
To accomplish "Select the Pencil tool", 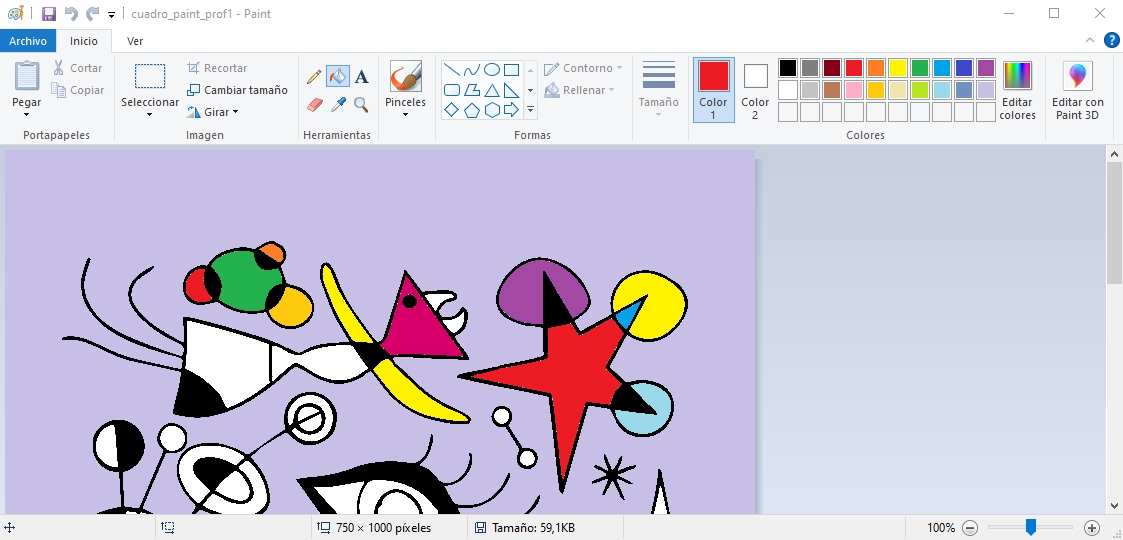I will point(314,77).
